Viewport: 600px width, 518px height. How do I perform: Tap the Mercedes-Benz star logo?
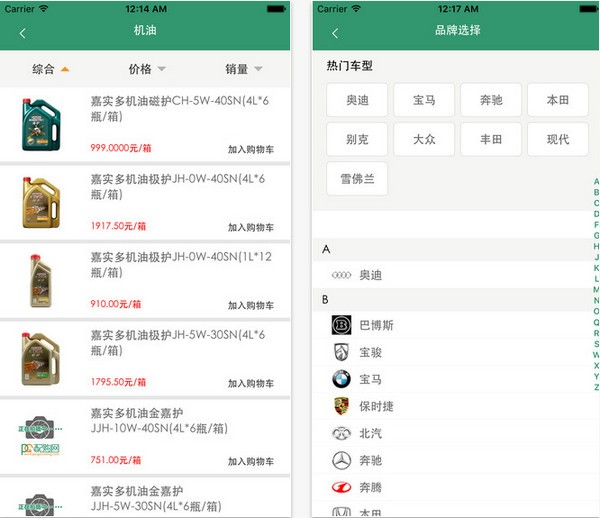[x=342, y=460]
